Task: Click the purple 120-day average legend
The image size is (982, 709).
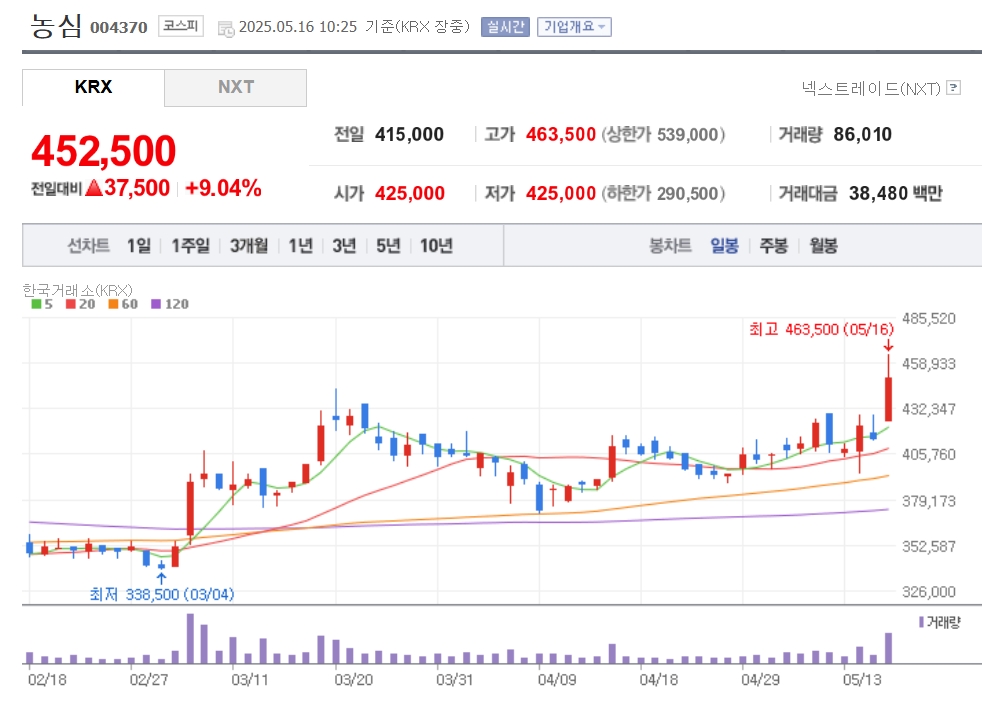Action: pos(170,304)
